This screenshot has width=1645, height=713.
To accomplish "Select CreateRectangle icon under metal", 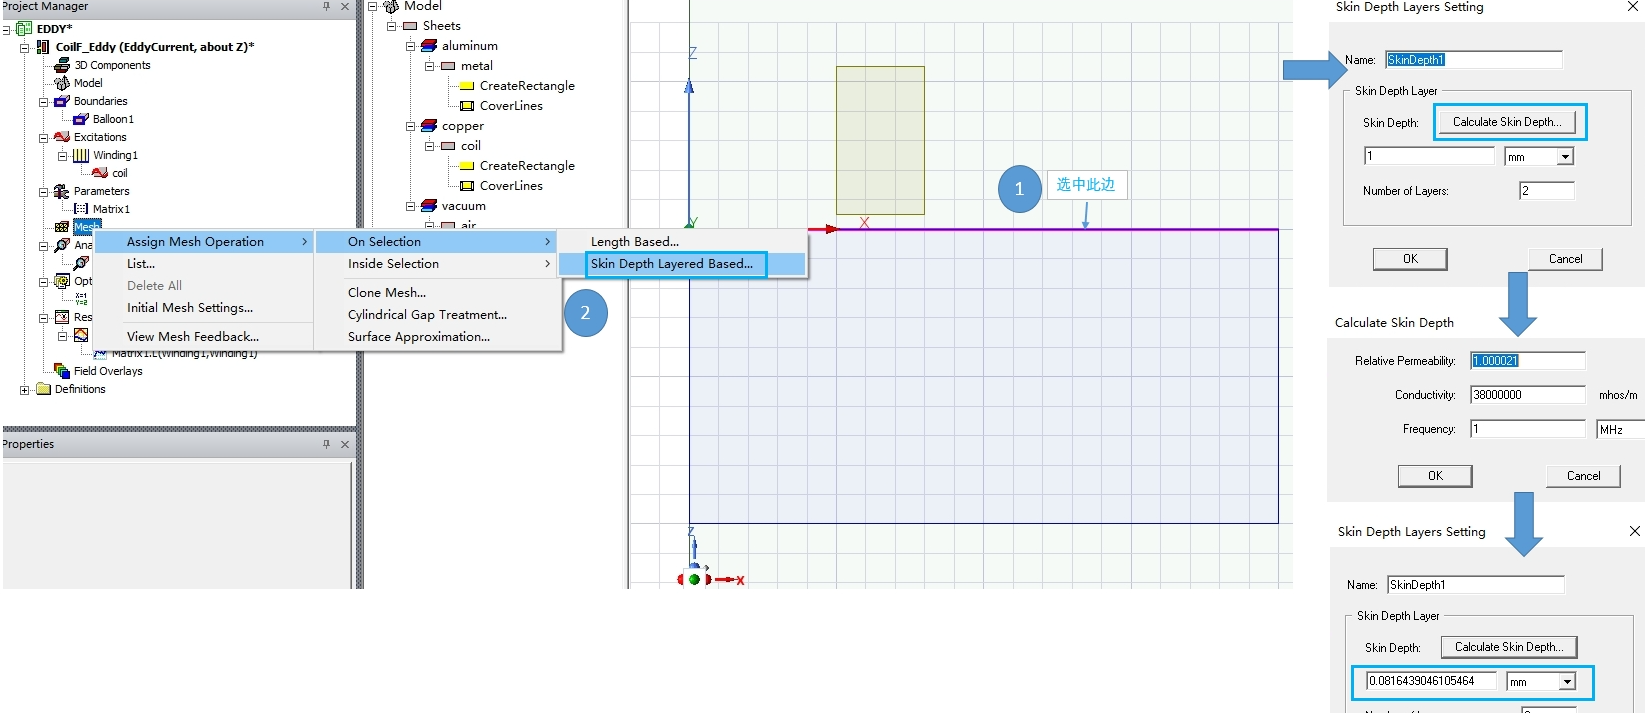I will (467, 86).
